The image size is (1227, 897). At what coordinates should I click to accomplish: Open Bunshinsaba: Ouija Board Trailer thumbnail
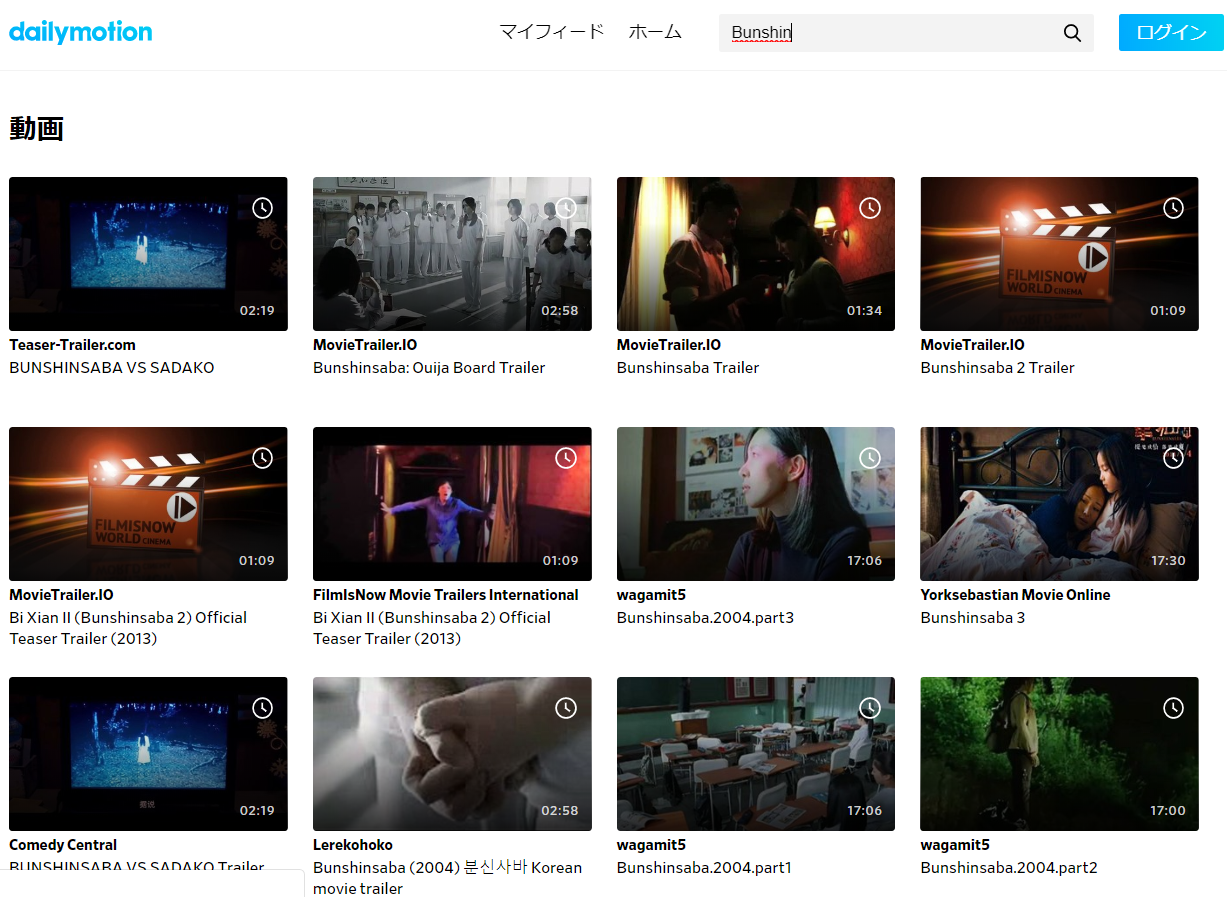point(452,254)
